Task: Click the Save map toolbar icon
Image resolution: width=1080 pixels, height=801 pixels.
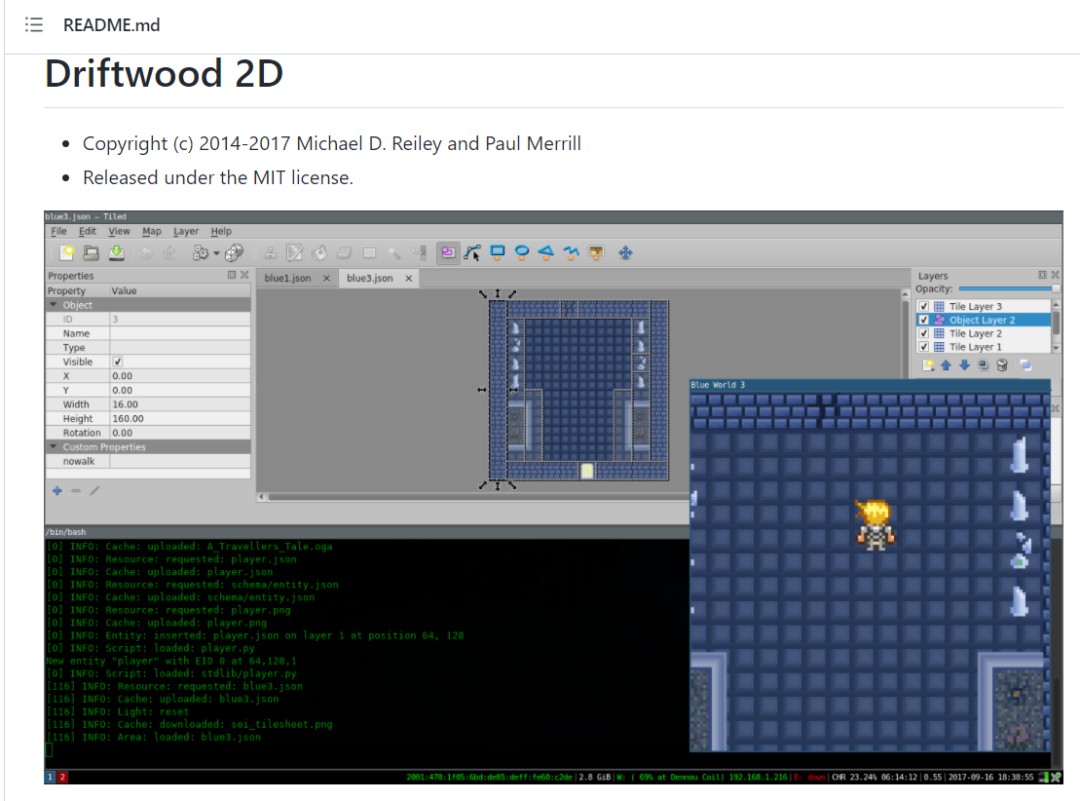Action: click(116, 253)
